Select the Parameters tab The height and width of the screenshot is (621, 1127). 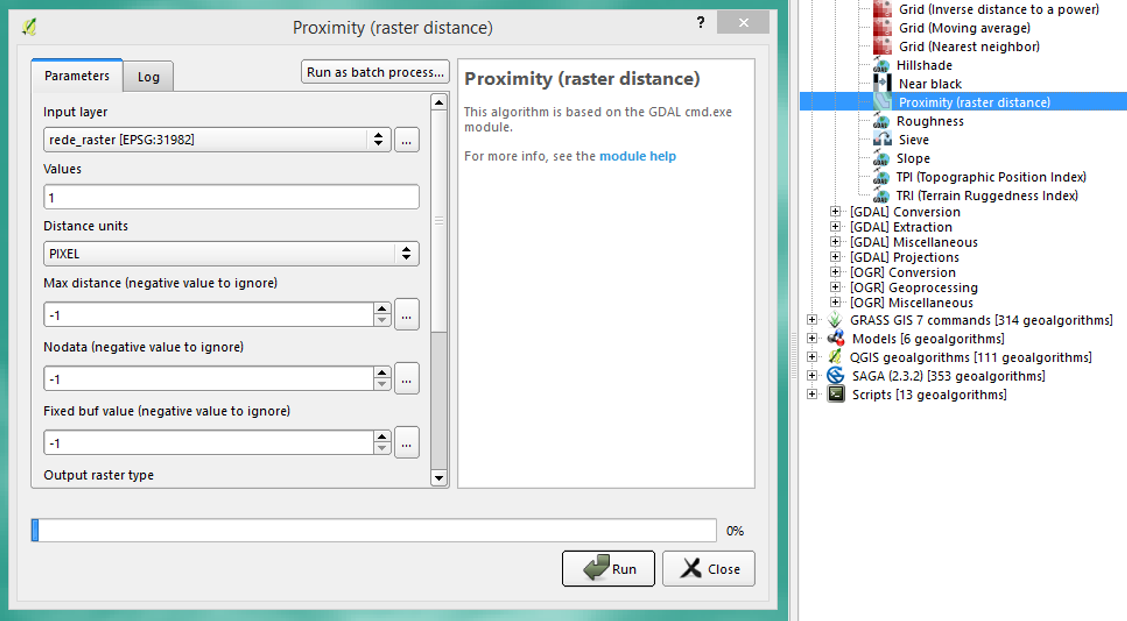pos(77,76)
